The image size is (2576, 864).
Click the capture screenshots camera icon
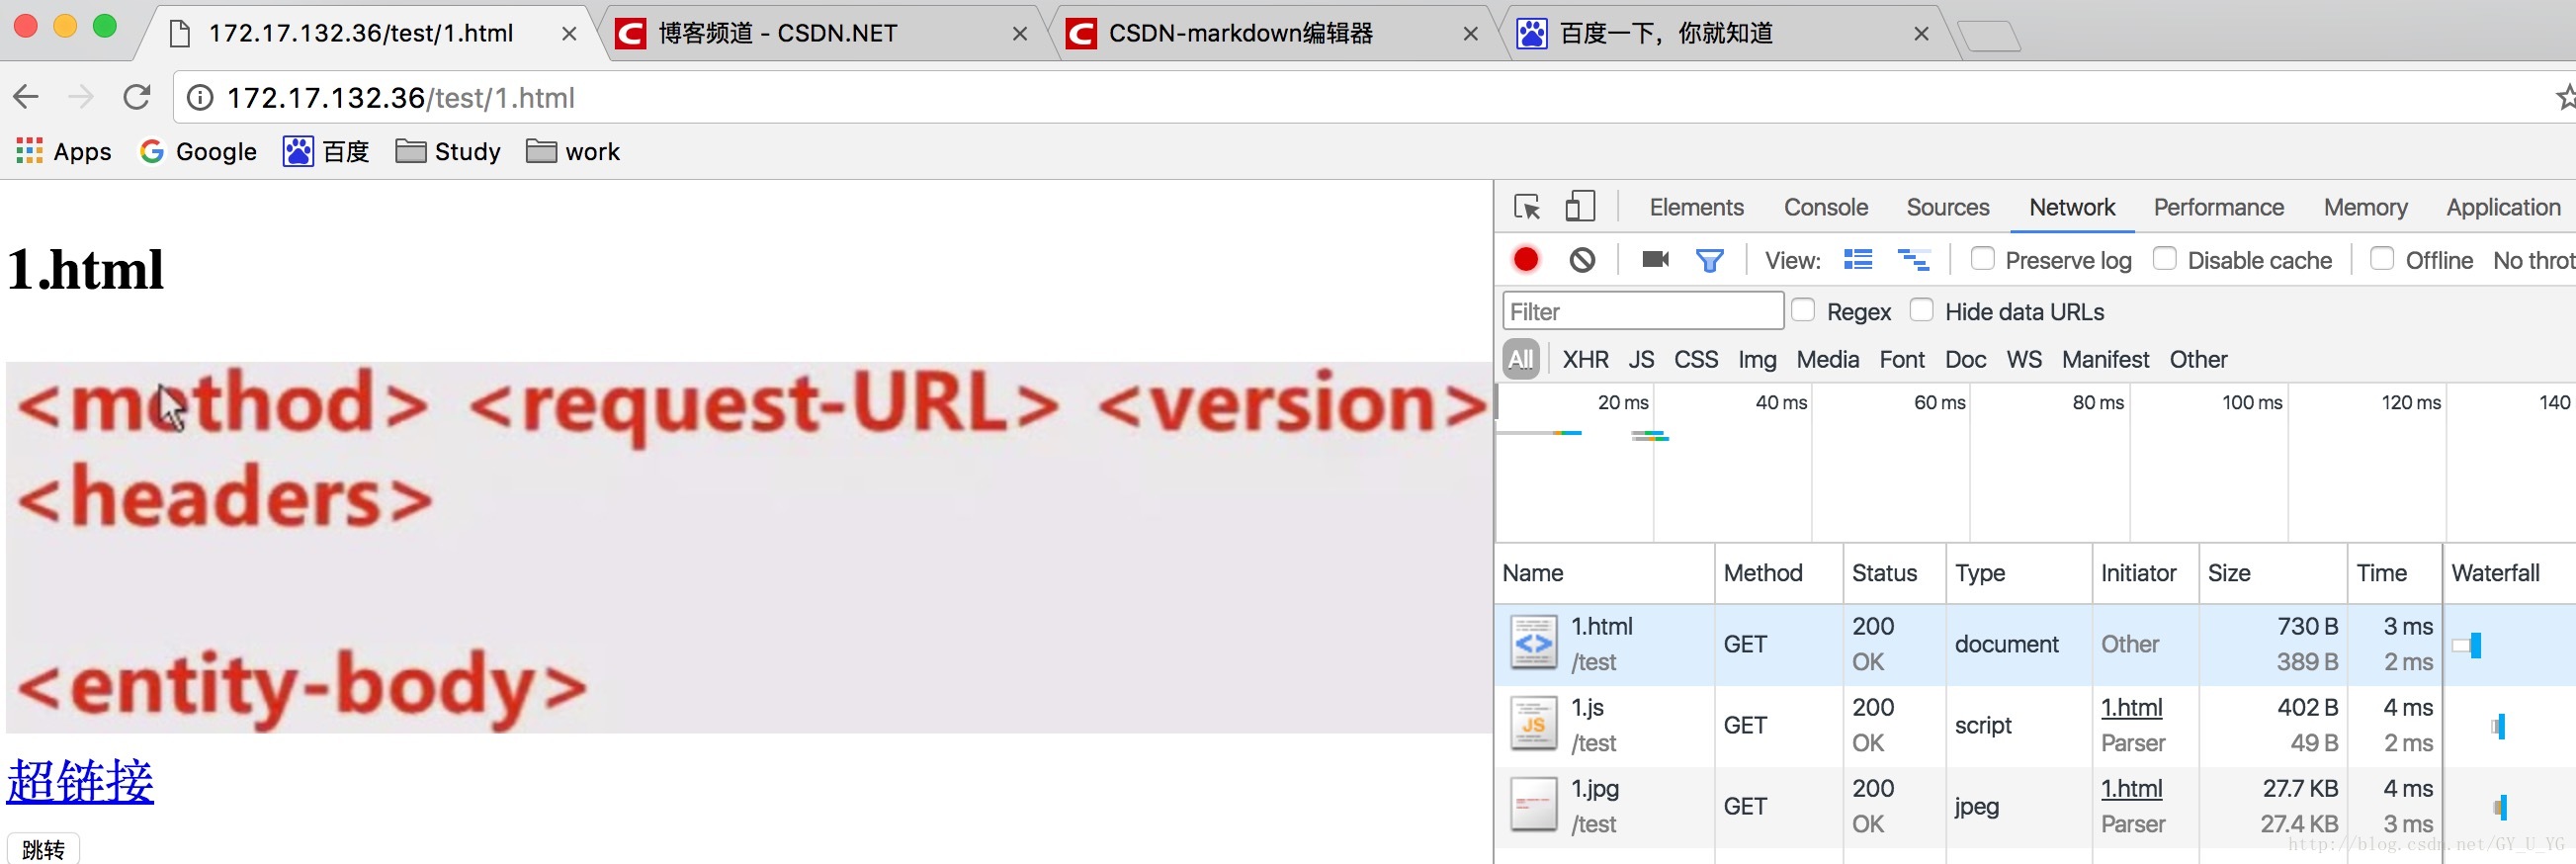pyautogui.click(x=1655, y=260)
